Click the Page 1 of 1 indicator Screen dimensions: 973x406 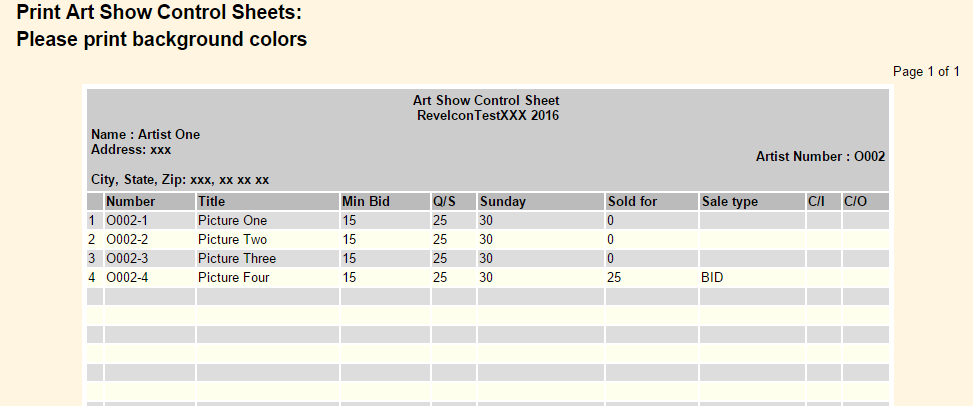point(926,72)
